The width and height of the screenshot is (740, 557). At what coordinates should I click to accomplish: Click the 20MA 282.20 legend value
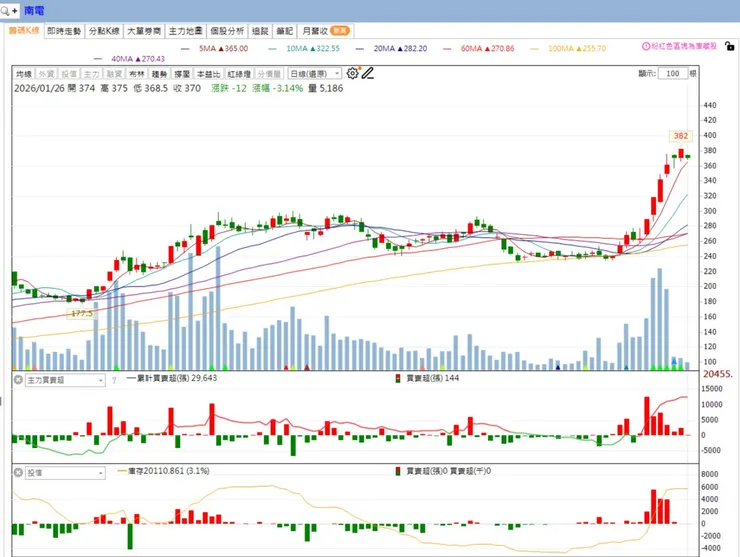click(400, 49)
